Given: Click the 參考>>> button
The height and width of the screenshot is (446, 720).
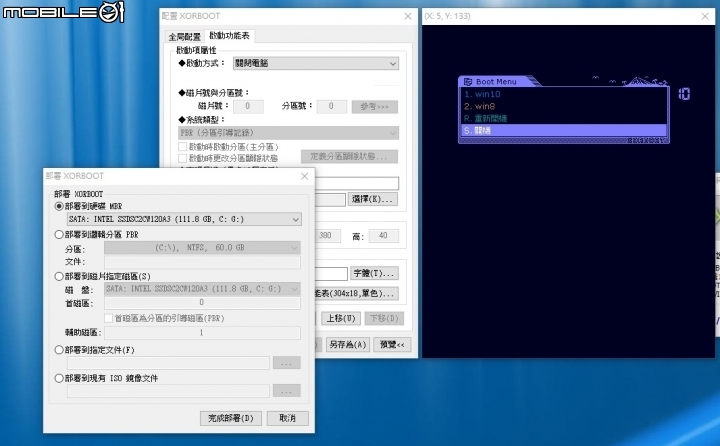Looking at the screenshot, I should (375, 107).
